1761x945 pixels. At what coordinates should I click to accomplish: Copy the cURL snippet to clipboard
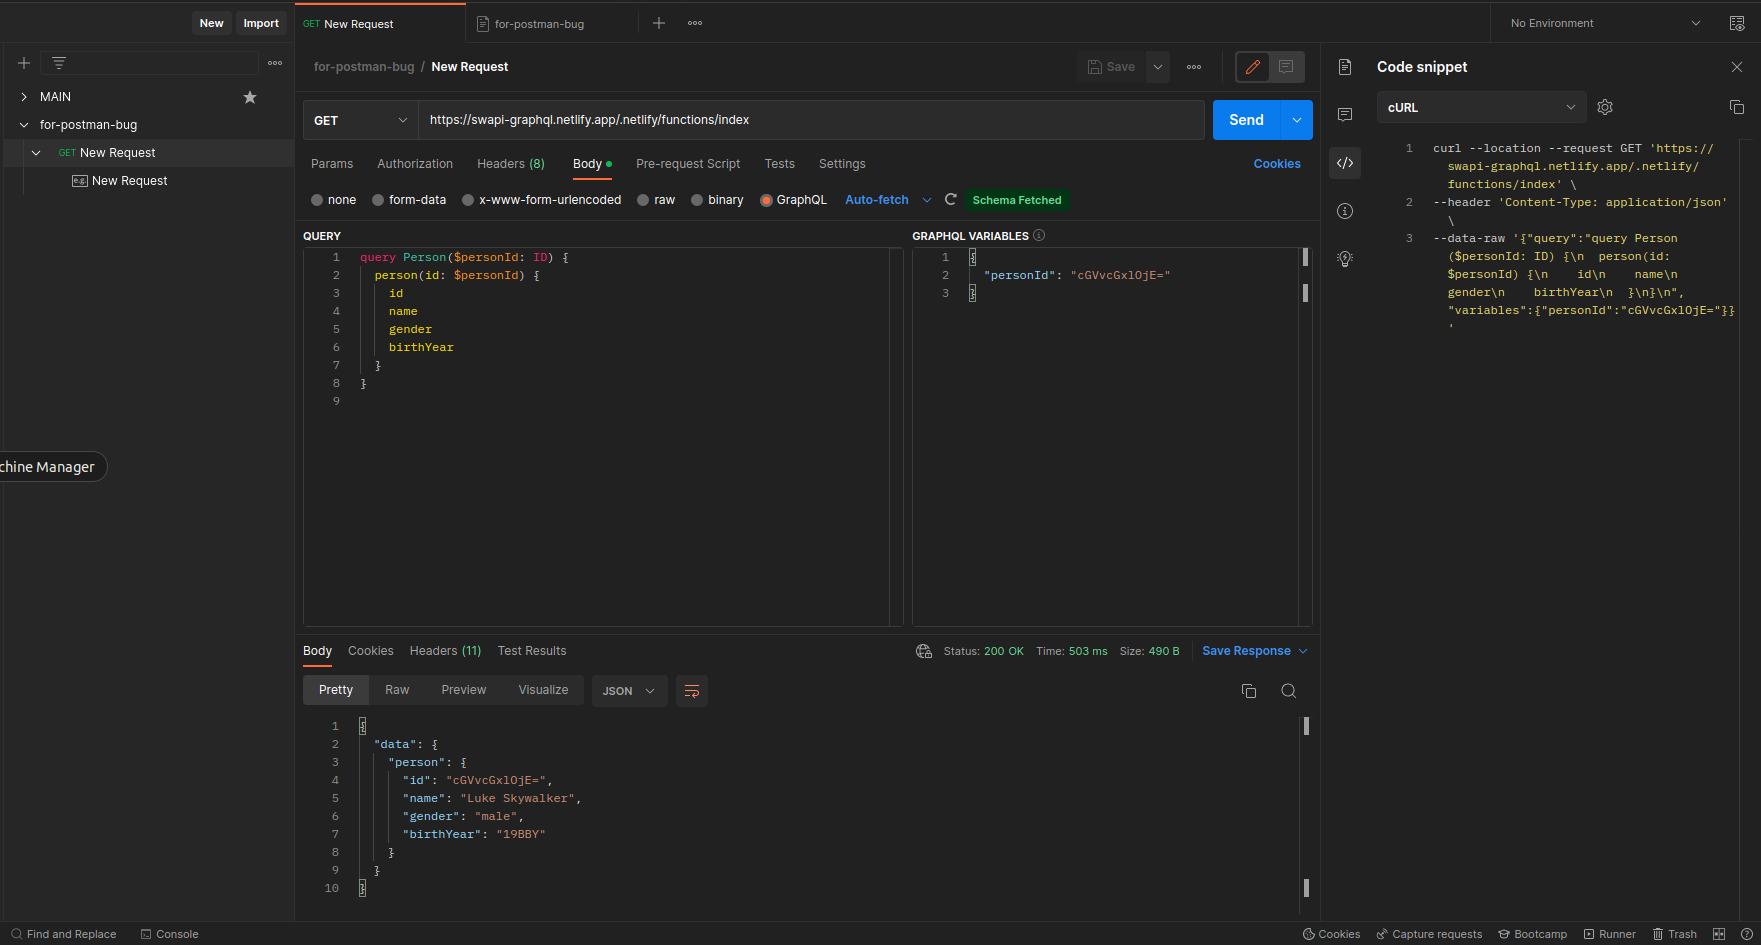(1737, 107)
